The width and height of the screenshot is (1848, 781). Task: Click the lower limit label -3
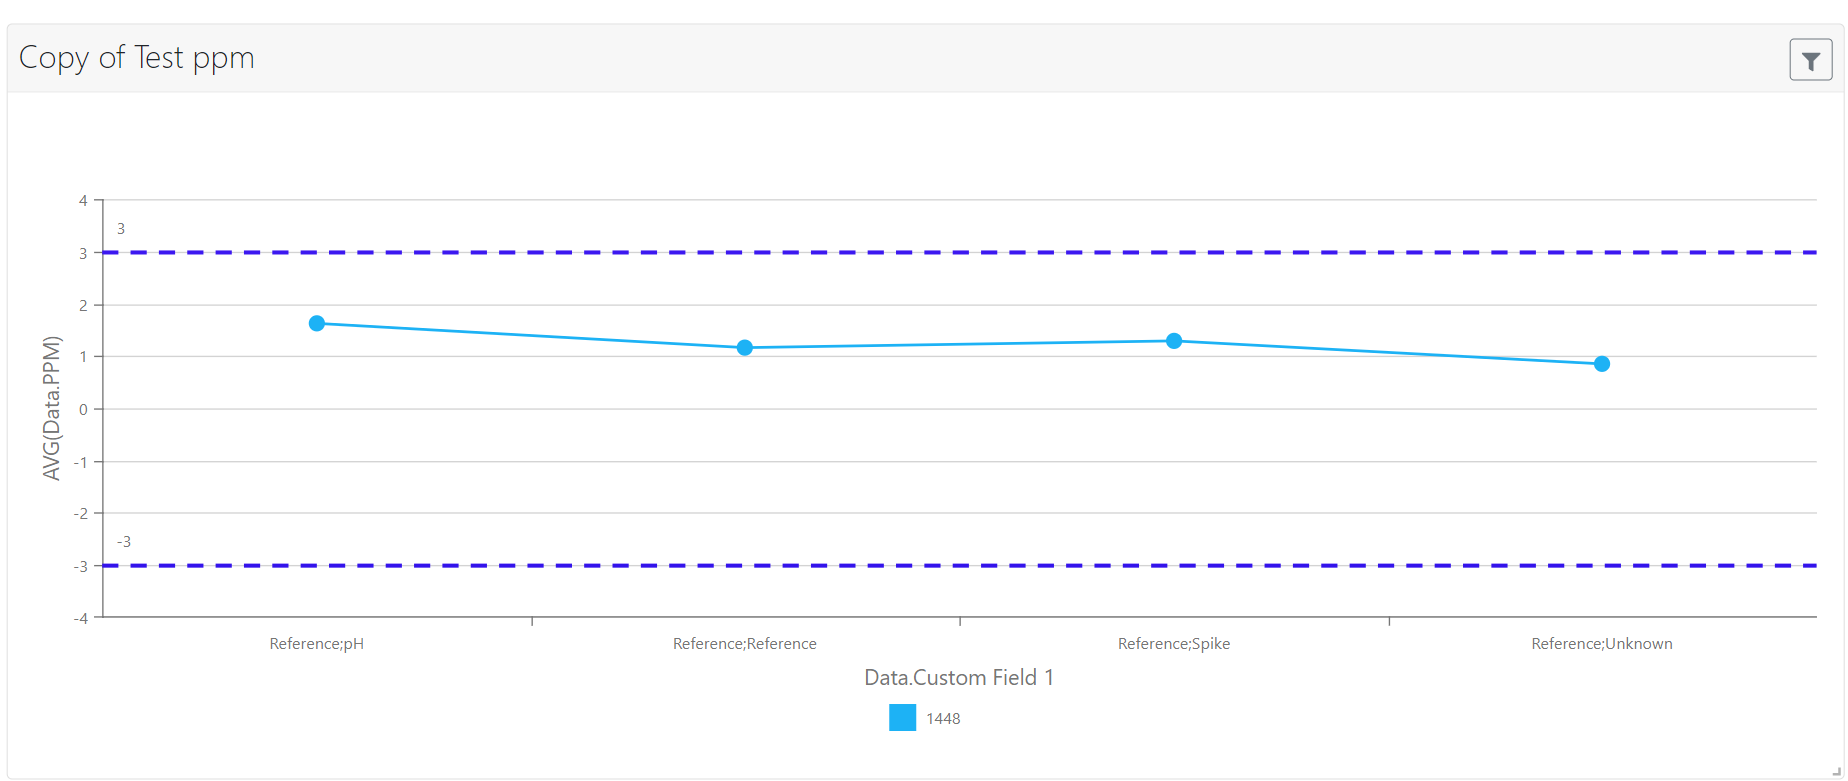(124, 542)
